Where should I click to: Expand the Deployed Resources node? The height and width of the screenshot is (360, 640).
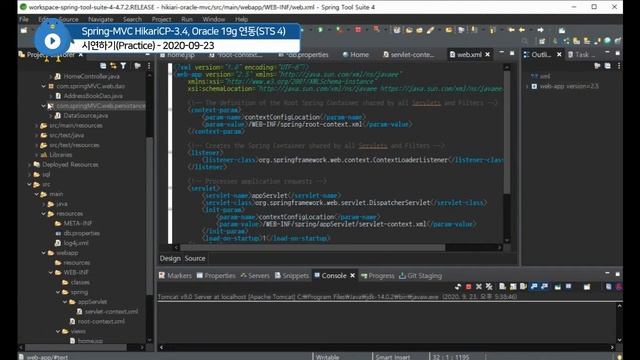coord(30,164)
